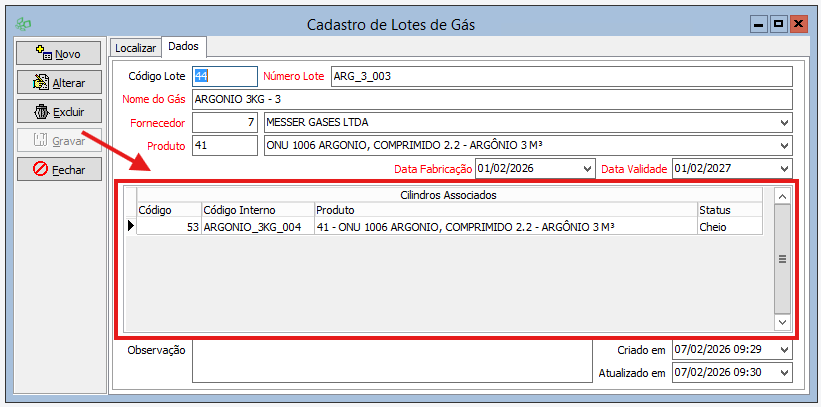This screenshot has width=821, height=407.
Task: Select the Dados tab
Action: point(183,46)
